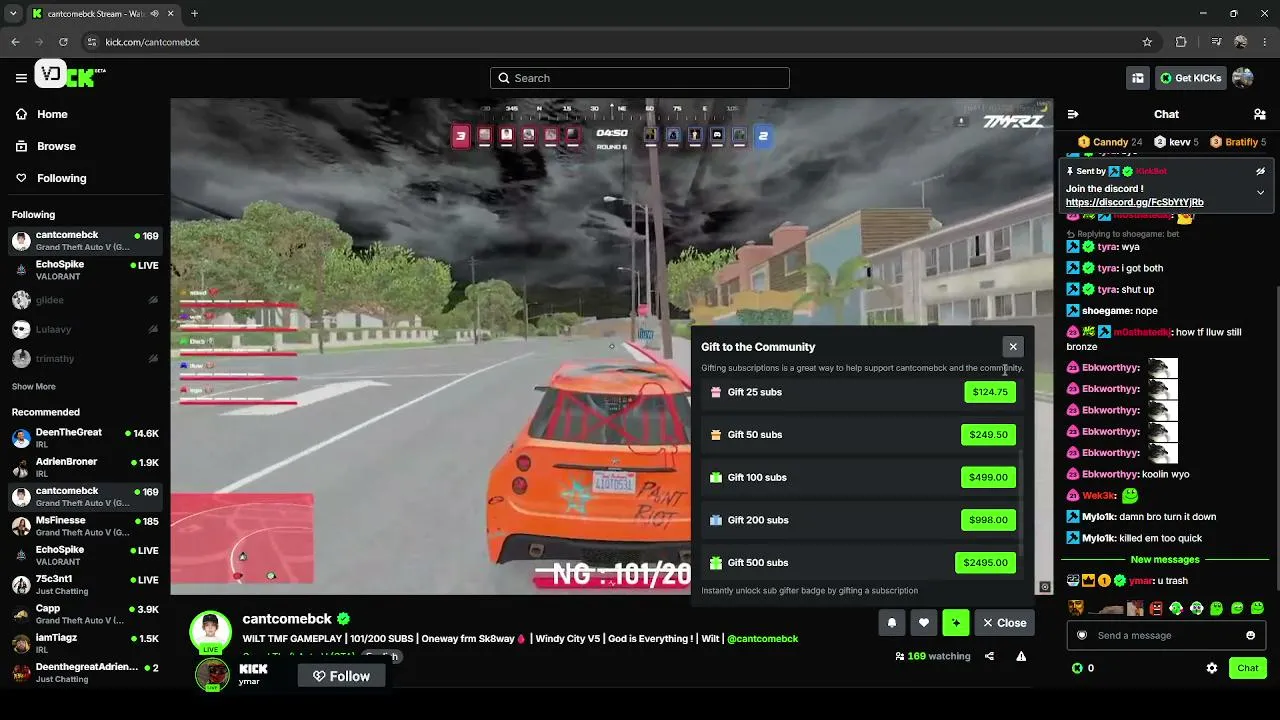Click the Send a message field
This screenshot has width=1280, height=720.
tap(1166, 635)
